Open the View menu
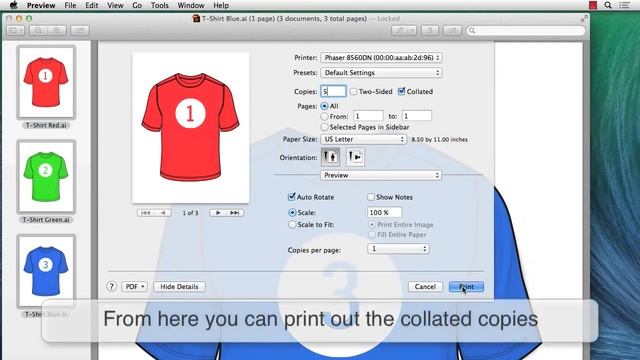Image resolution: width=640 pixels, height=360 pixels. [x=115, y=5]
